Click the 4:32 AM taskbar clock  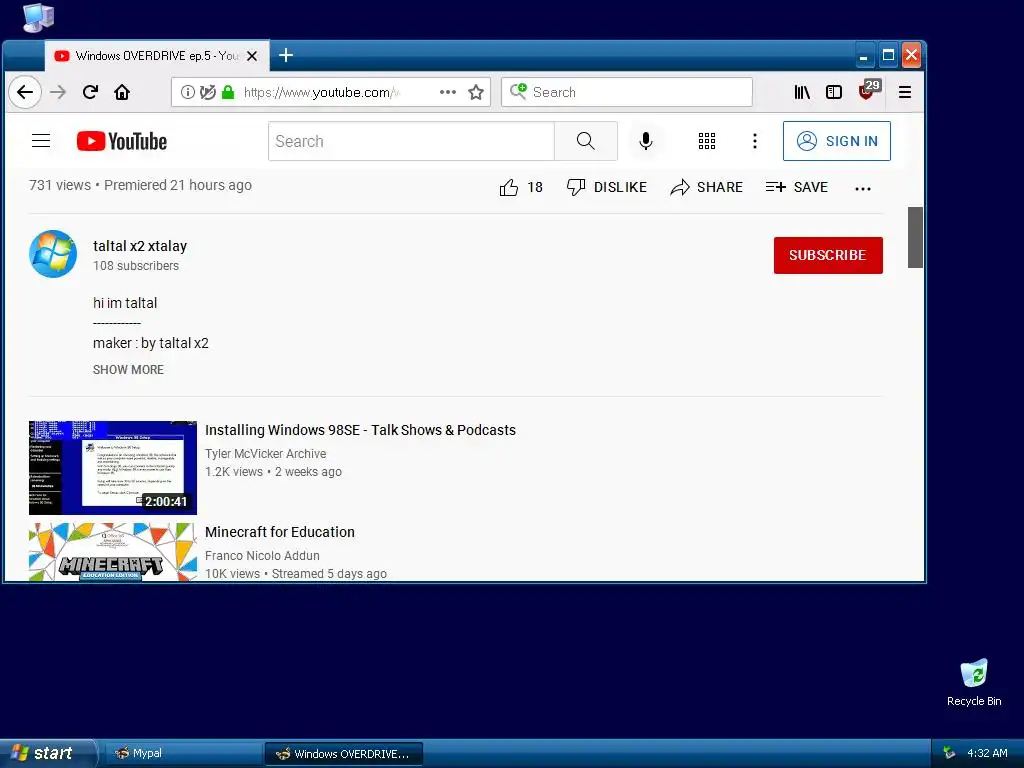987,754
